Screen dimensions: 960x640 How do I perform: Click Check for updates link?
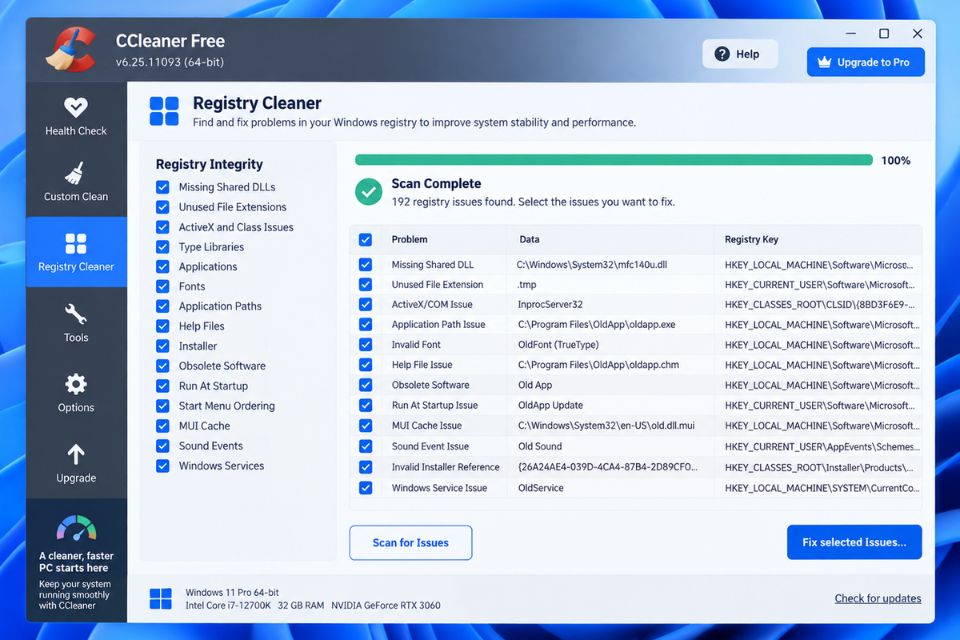pos(877,598)
